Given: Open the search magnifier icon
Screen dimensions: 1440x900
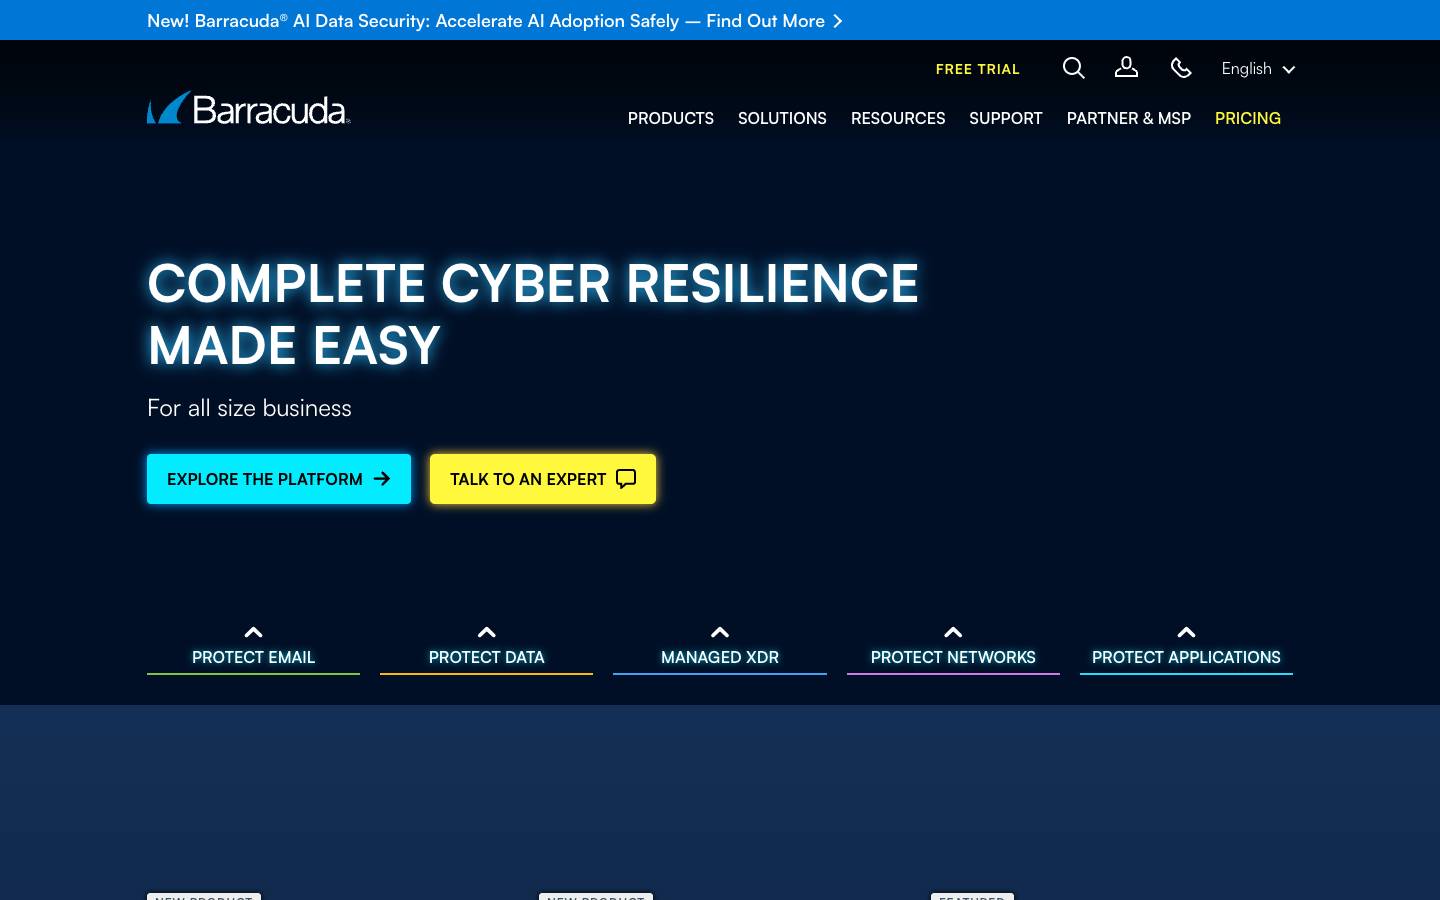Looking at the screenshot, I should coord(1074,68).
